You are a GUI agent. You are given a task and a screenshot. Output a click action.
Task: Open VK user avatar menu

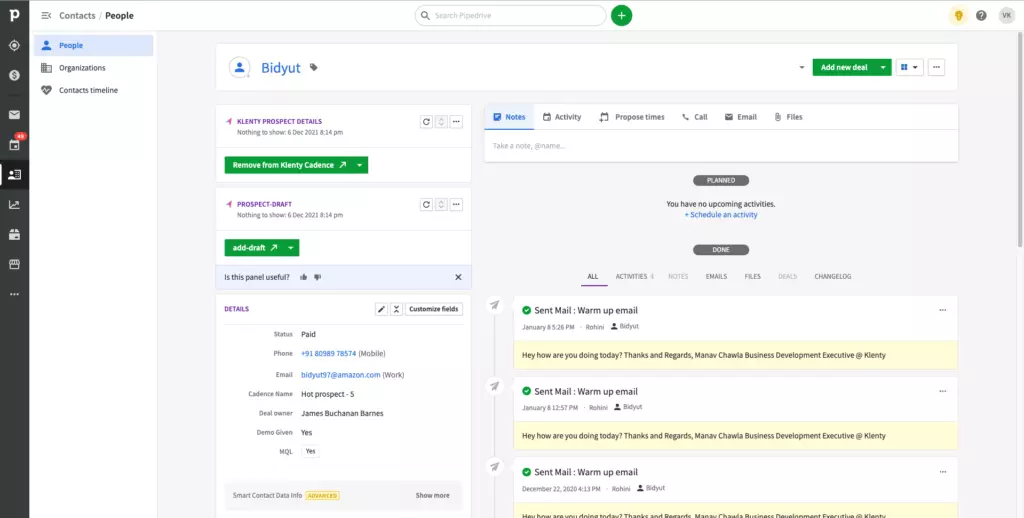[1006, 15]
